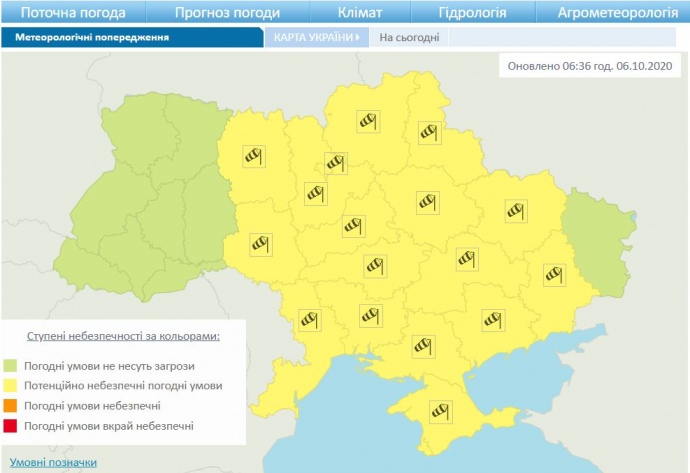The image size is (690, 473).
Task: Click the wind icon in Poltava region
Action: coord(429,202)
